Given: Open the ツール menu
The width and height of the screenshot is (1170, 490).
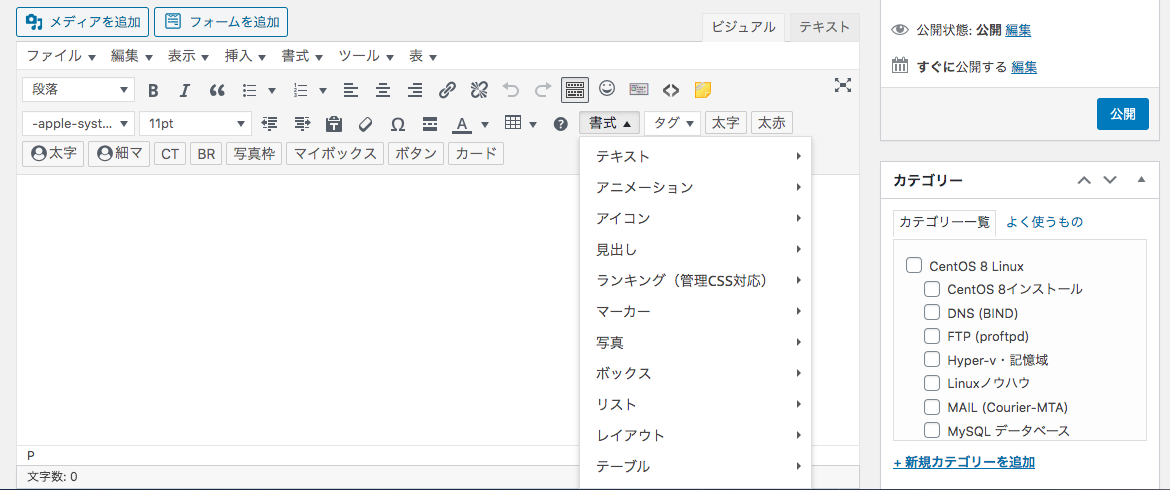Looking at the screenshot, I should (x=366, y=56).
